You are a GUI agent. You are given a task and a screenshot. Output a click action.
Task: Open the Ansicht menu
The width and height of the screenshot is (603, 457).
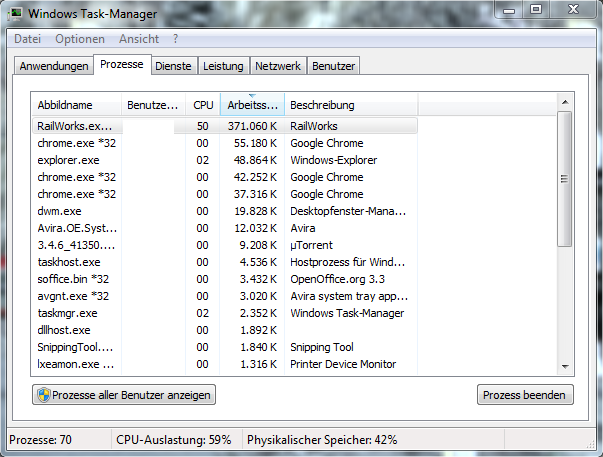139,39
